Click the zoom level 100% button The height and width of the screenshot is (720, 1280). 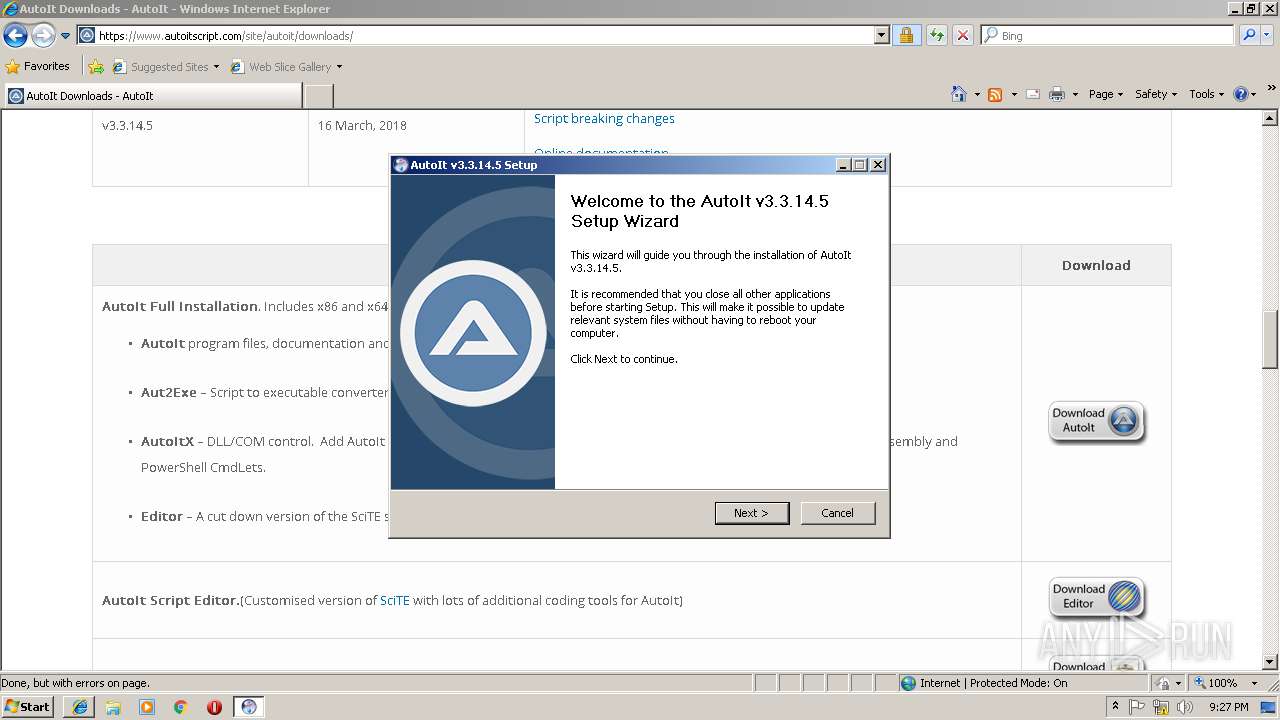click(1214, 683)
